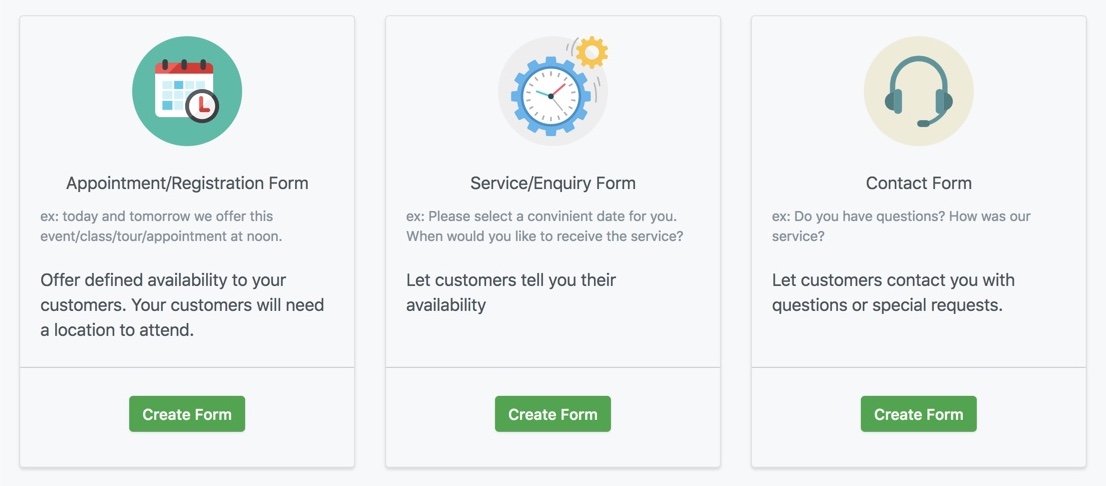
Task: Click the small clock badge on calendar icon
Action: (x=202, y=106)
